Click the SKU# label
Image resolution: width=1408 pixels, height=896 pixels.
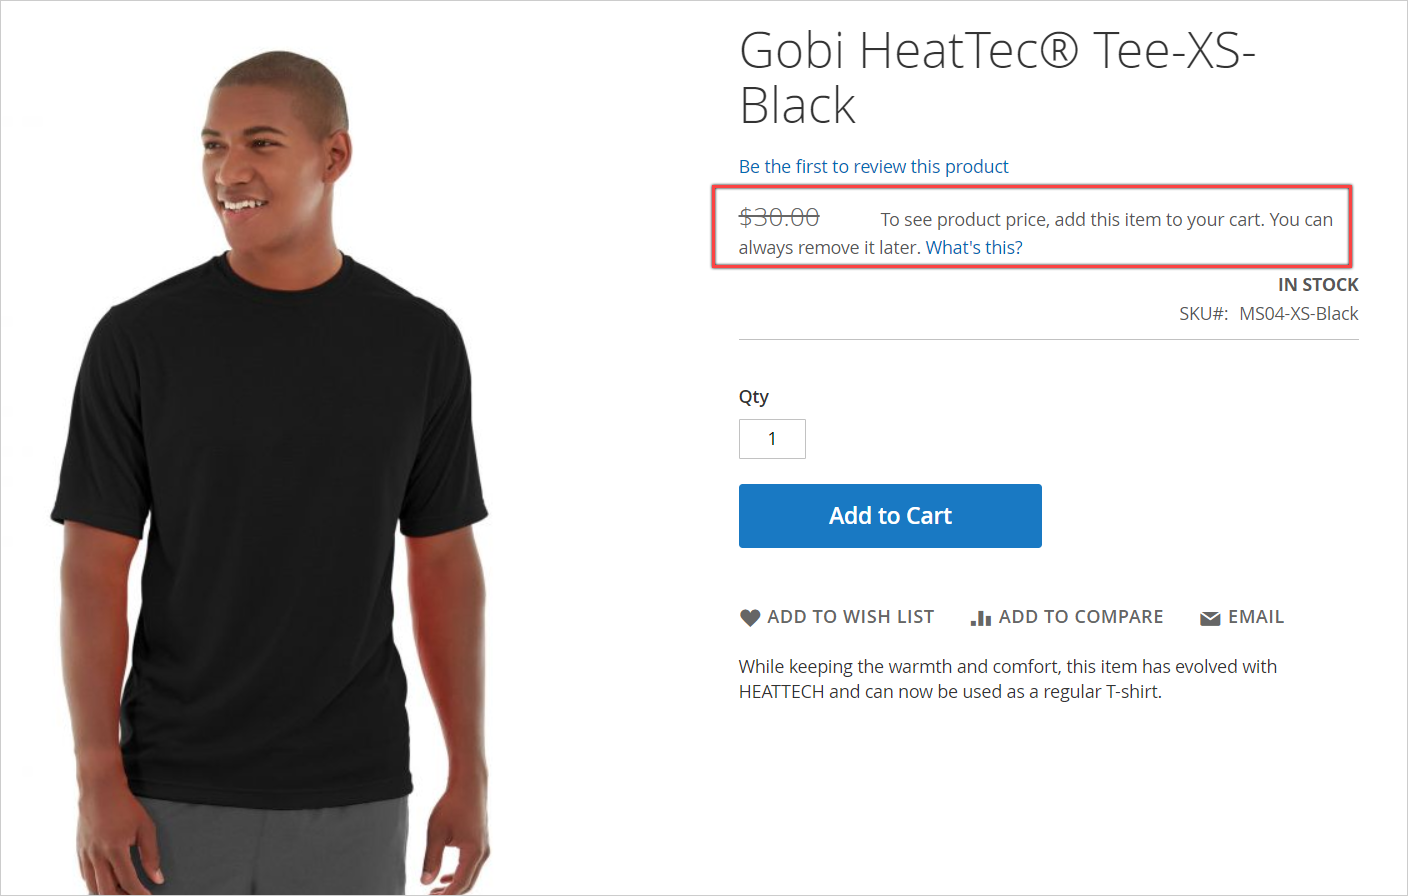tap(1203, 314)
